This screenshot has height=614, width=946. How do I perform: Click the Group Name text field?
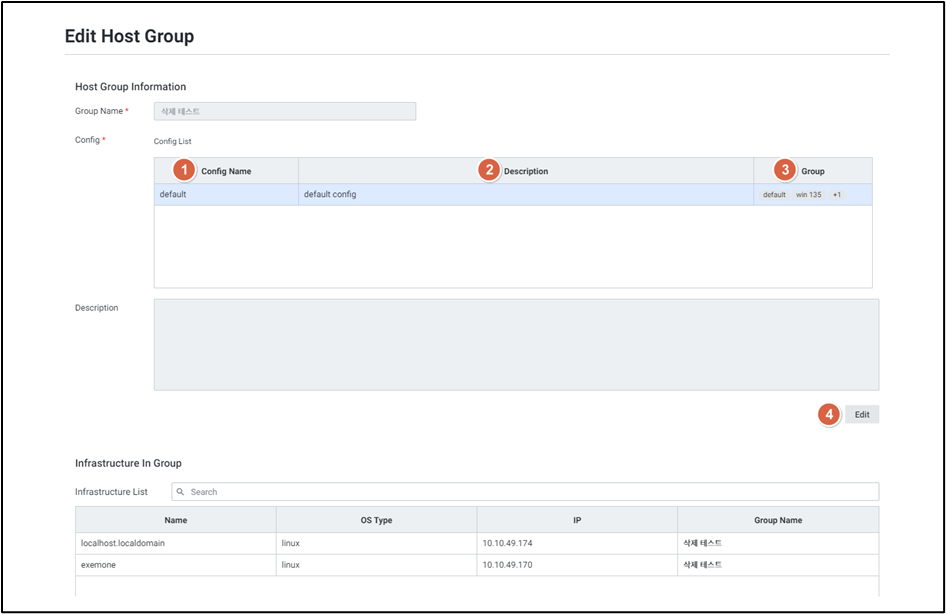(284, 111)
